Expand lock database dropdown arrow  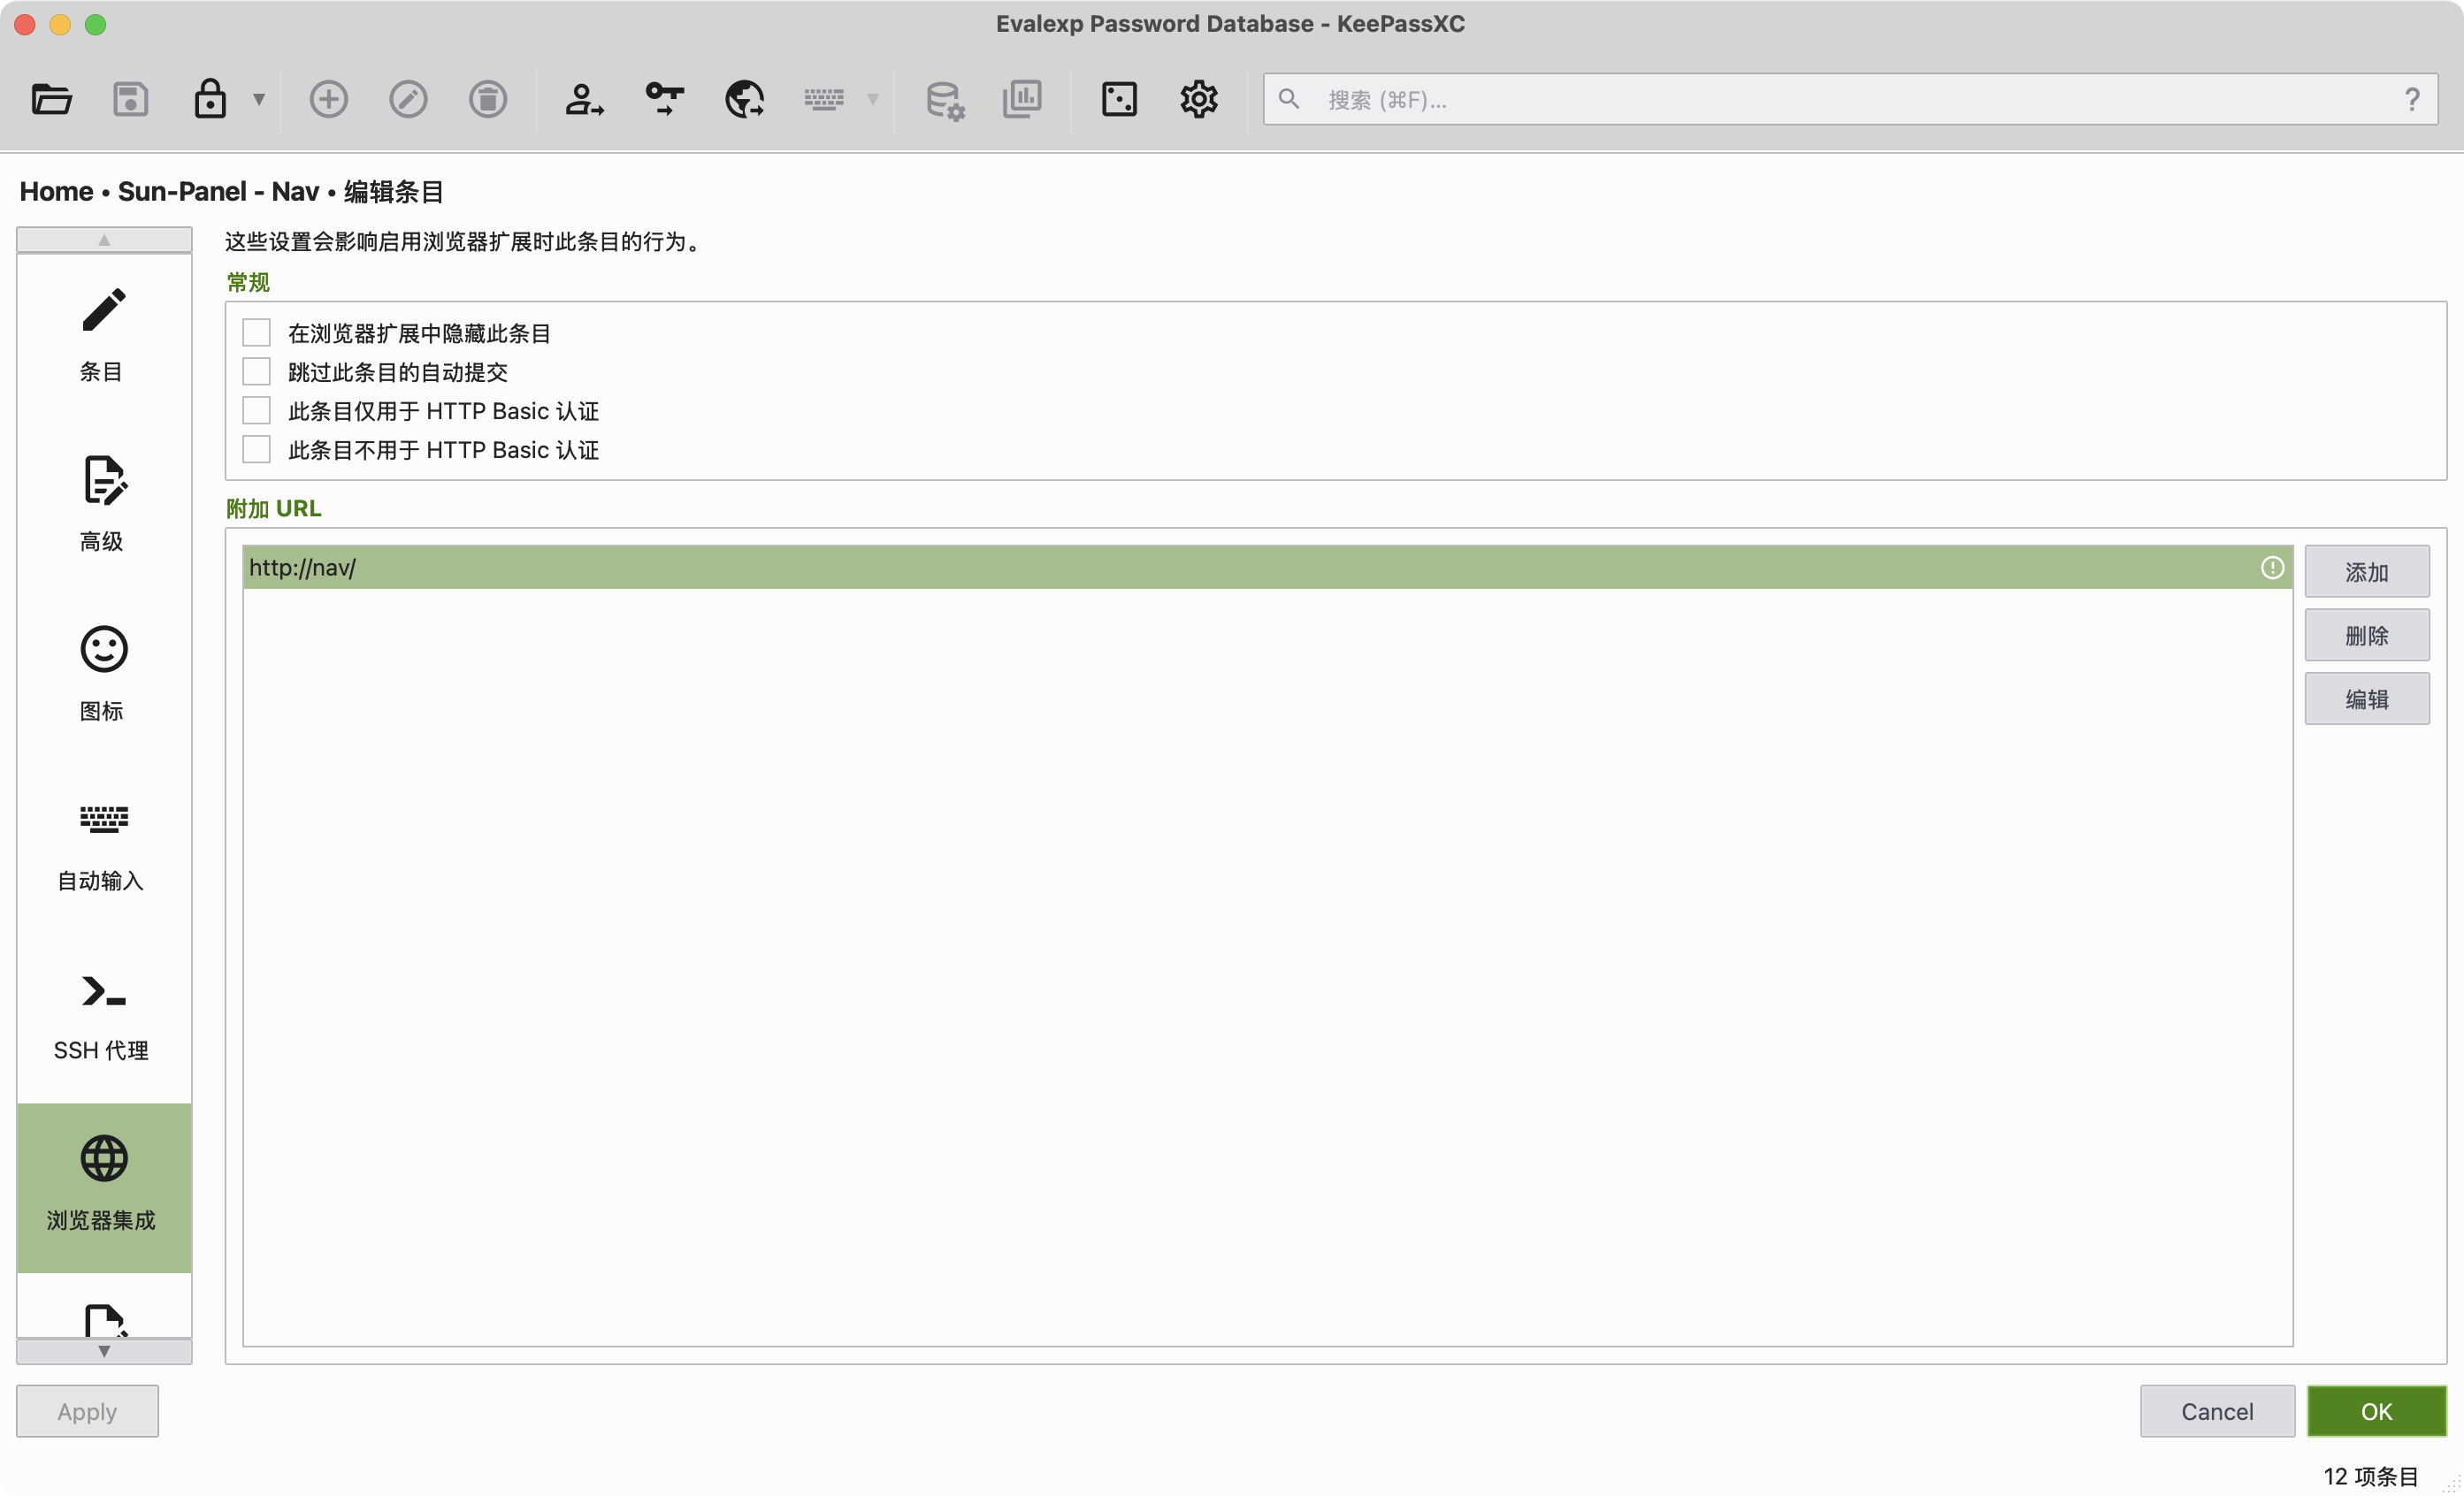(x=259, y=99)
